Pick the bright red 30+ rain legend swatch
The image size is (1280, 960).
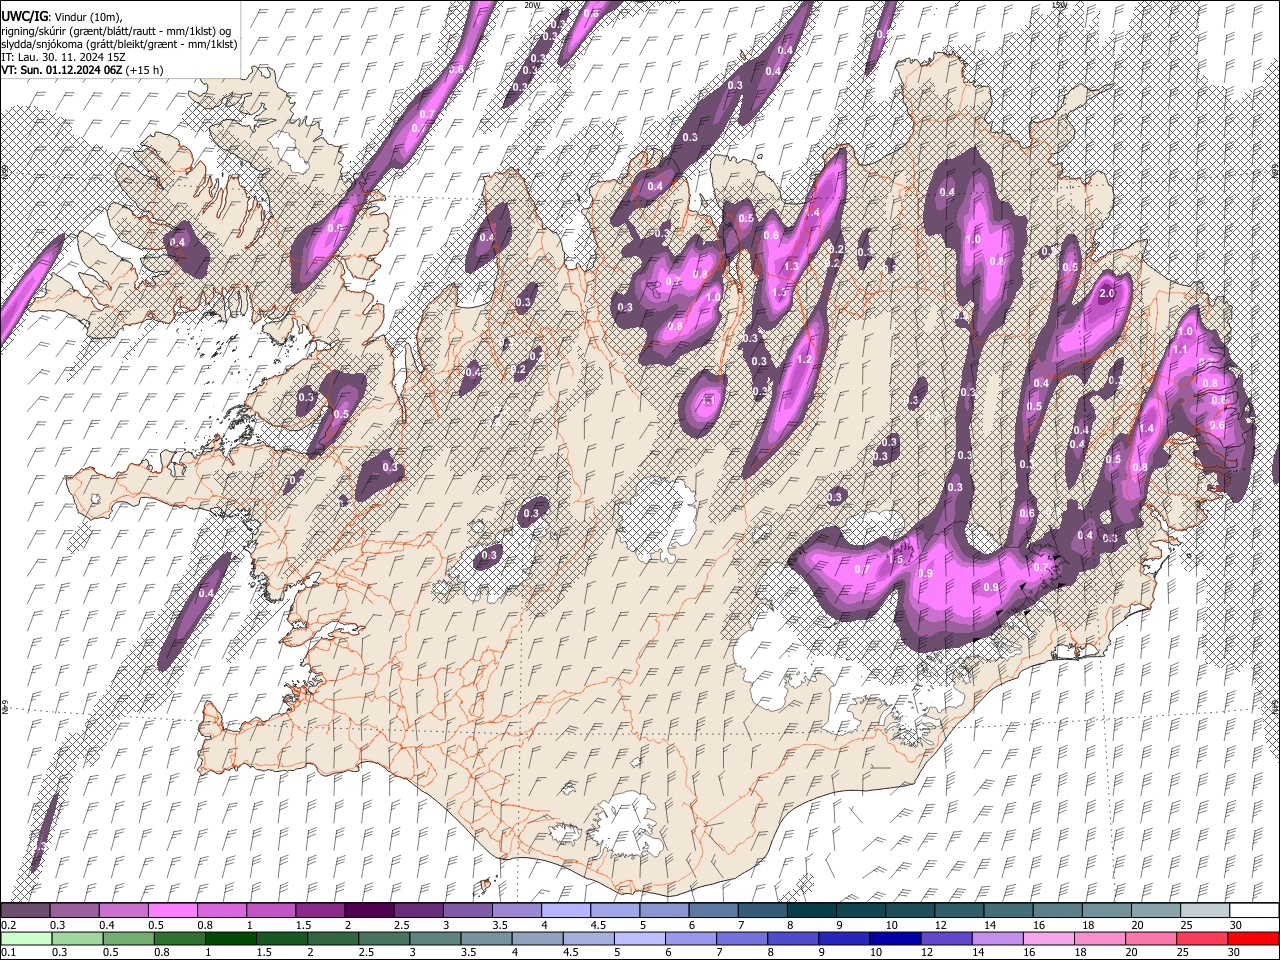pyautogui.click(x=1254, y=939)
